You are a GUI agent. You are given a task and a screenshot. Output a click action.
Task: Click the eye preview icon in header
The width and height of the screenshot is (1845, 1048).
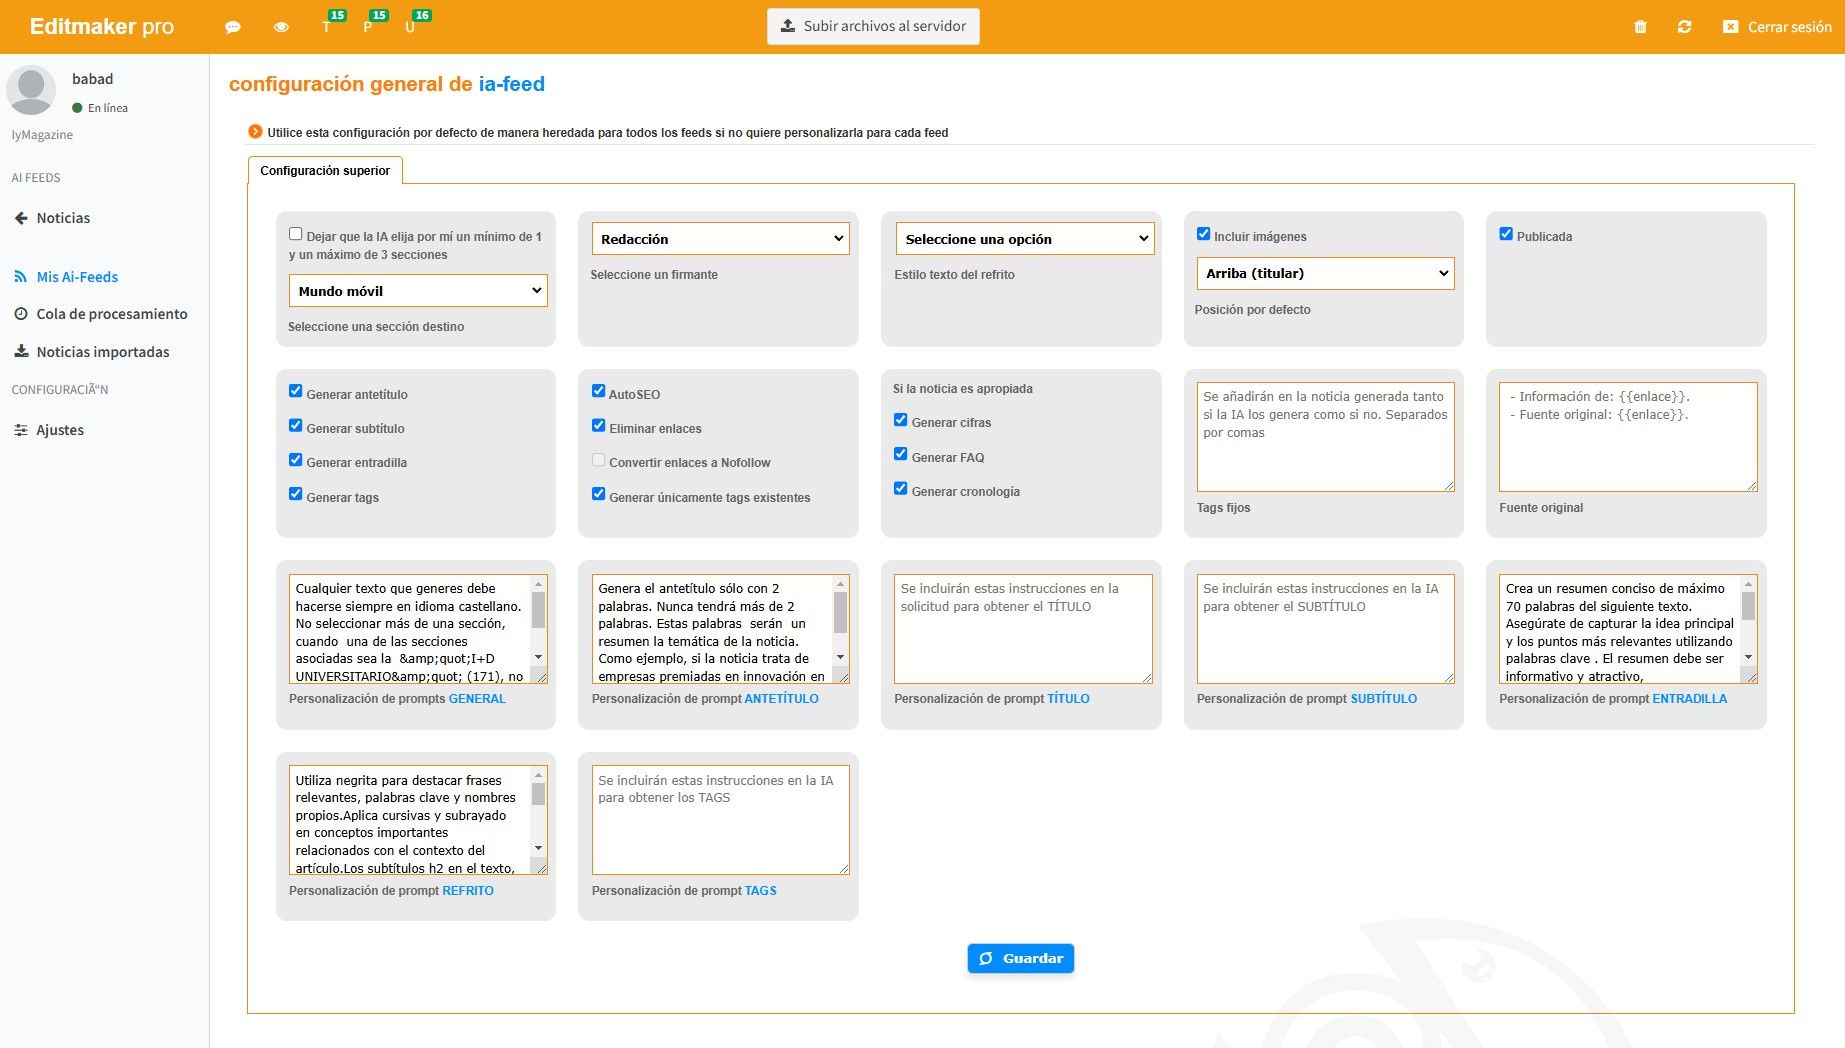click(x=281, y=27)
